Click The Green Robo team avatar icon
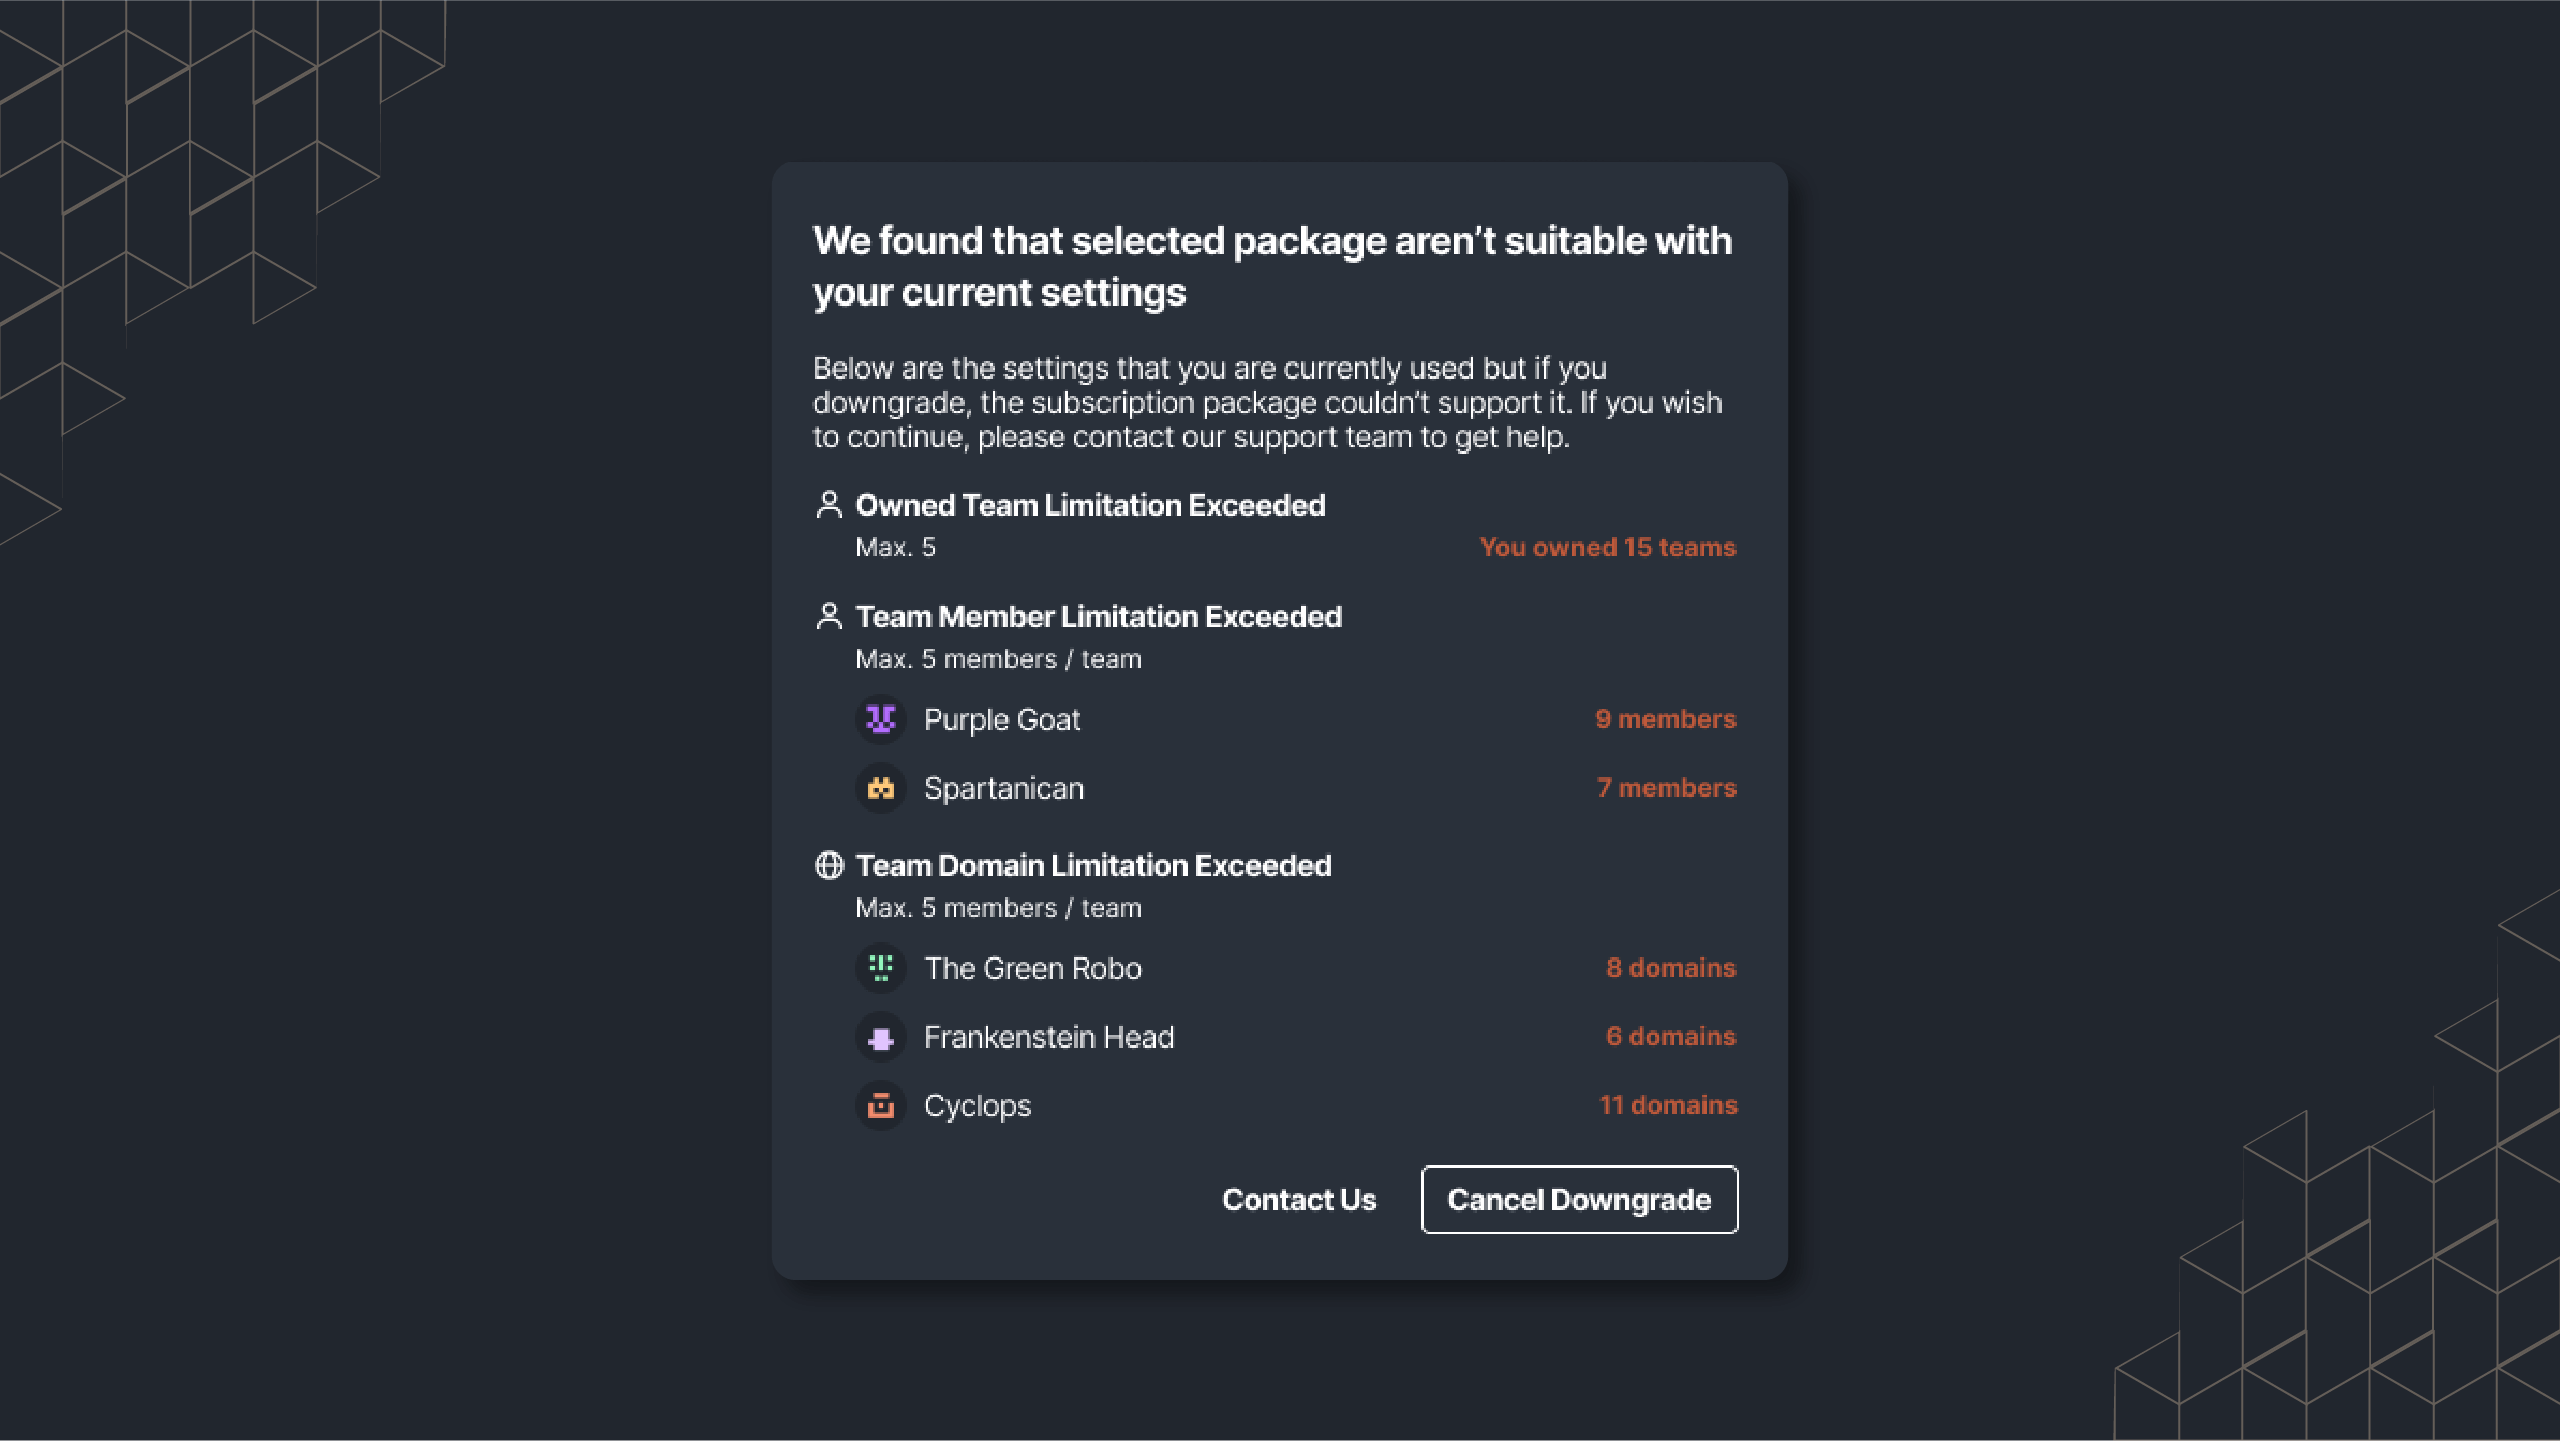 pyautogui.click(x=881, y=968)
